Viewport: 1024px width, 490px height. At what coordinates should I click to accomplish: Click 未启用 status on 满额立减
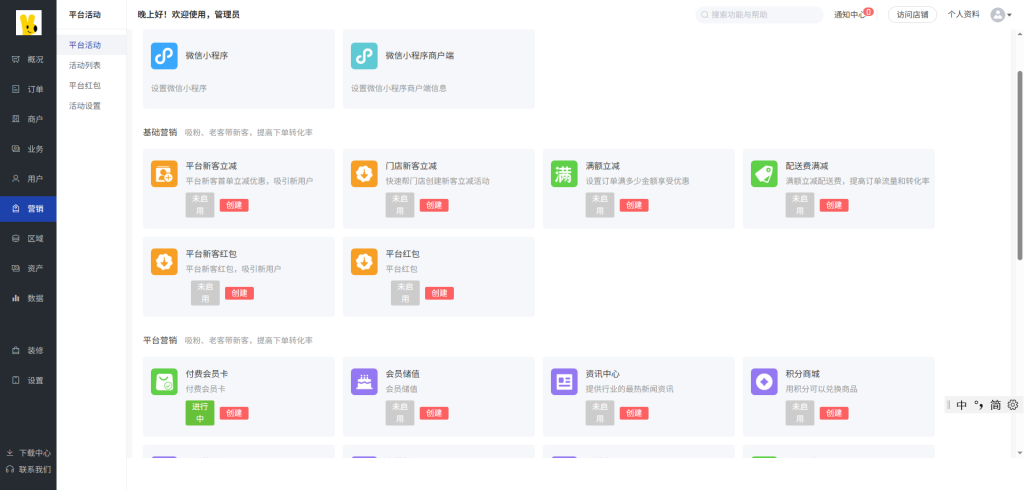point(600,205)
